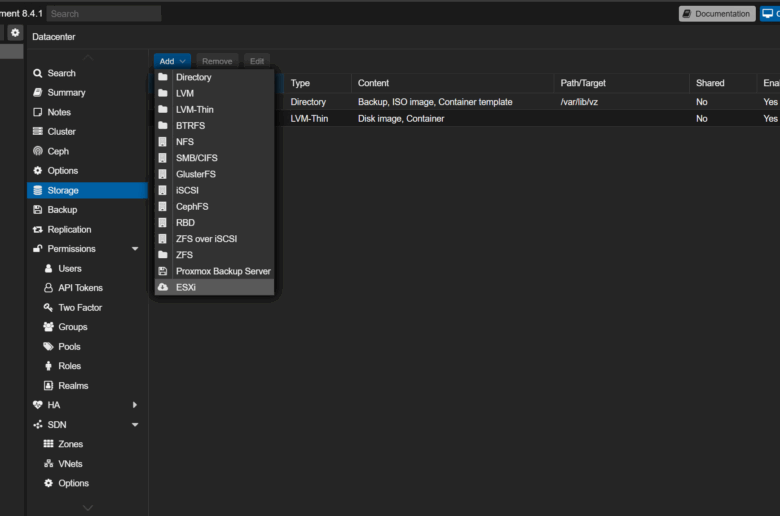Focus the top Search field
This screenshot has width=780, height=516.
tap(104, 14)
